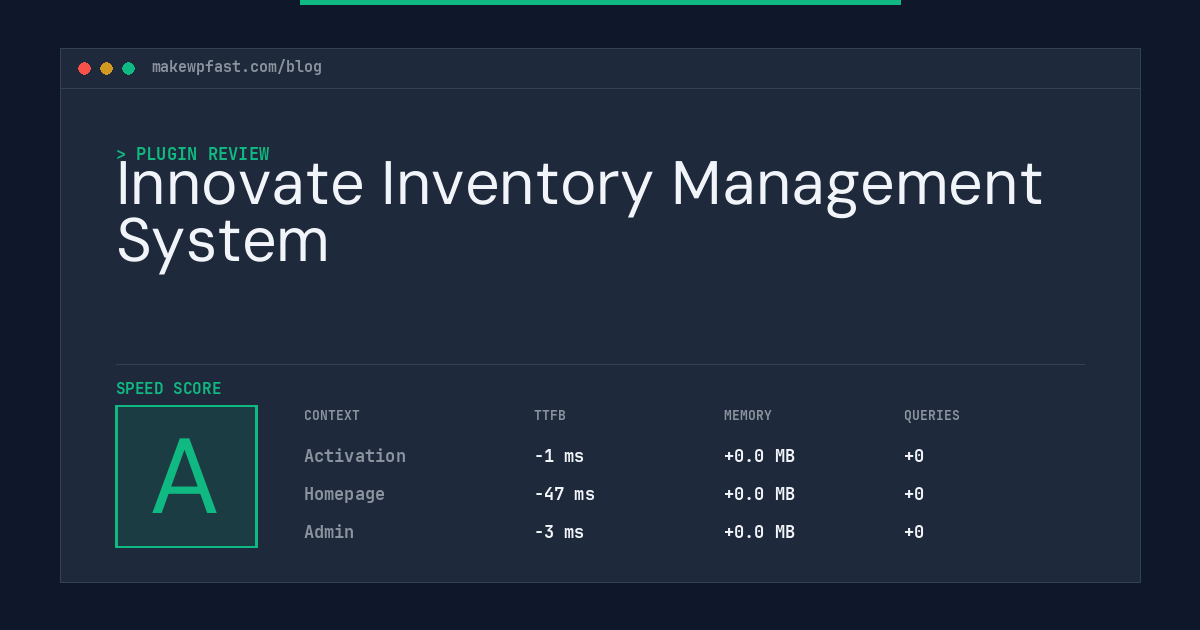Select the Homepage row label
Screen dimensions: 1200x630
[344, 494]
